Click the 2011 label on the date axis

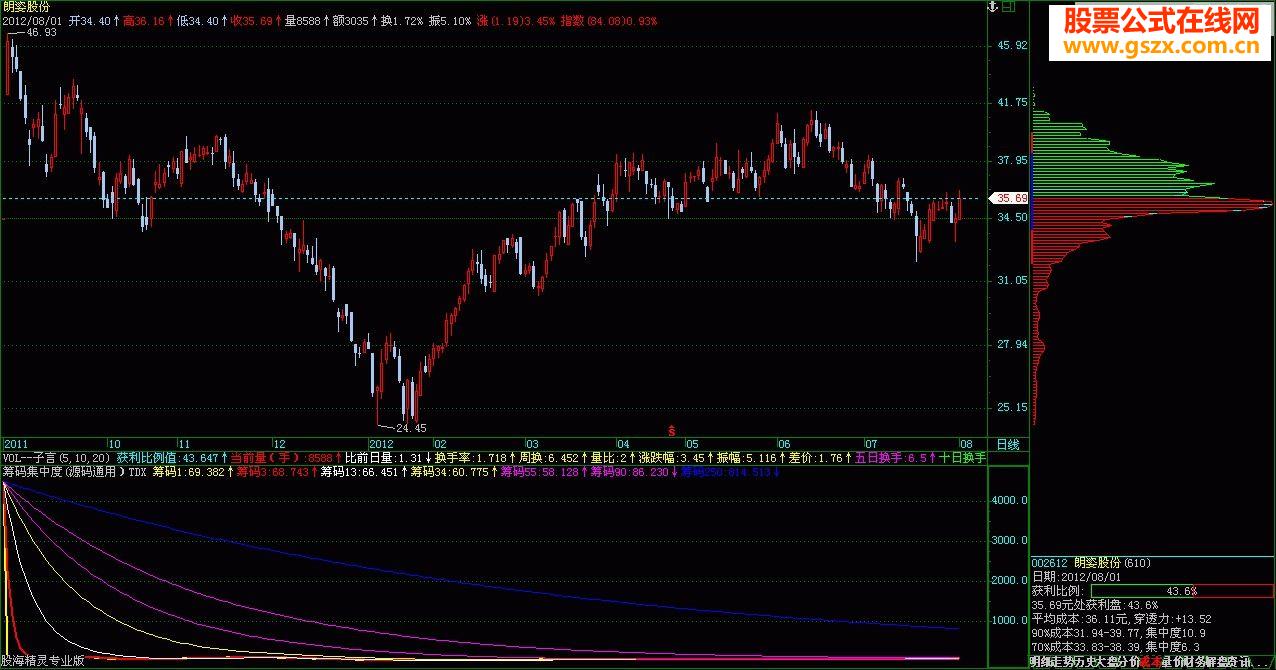click(15, 443)
